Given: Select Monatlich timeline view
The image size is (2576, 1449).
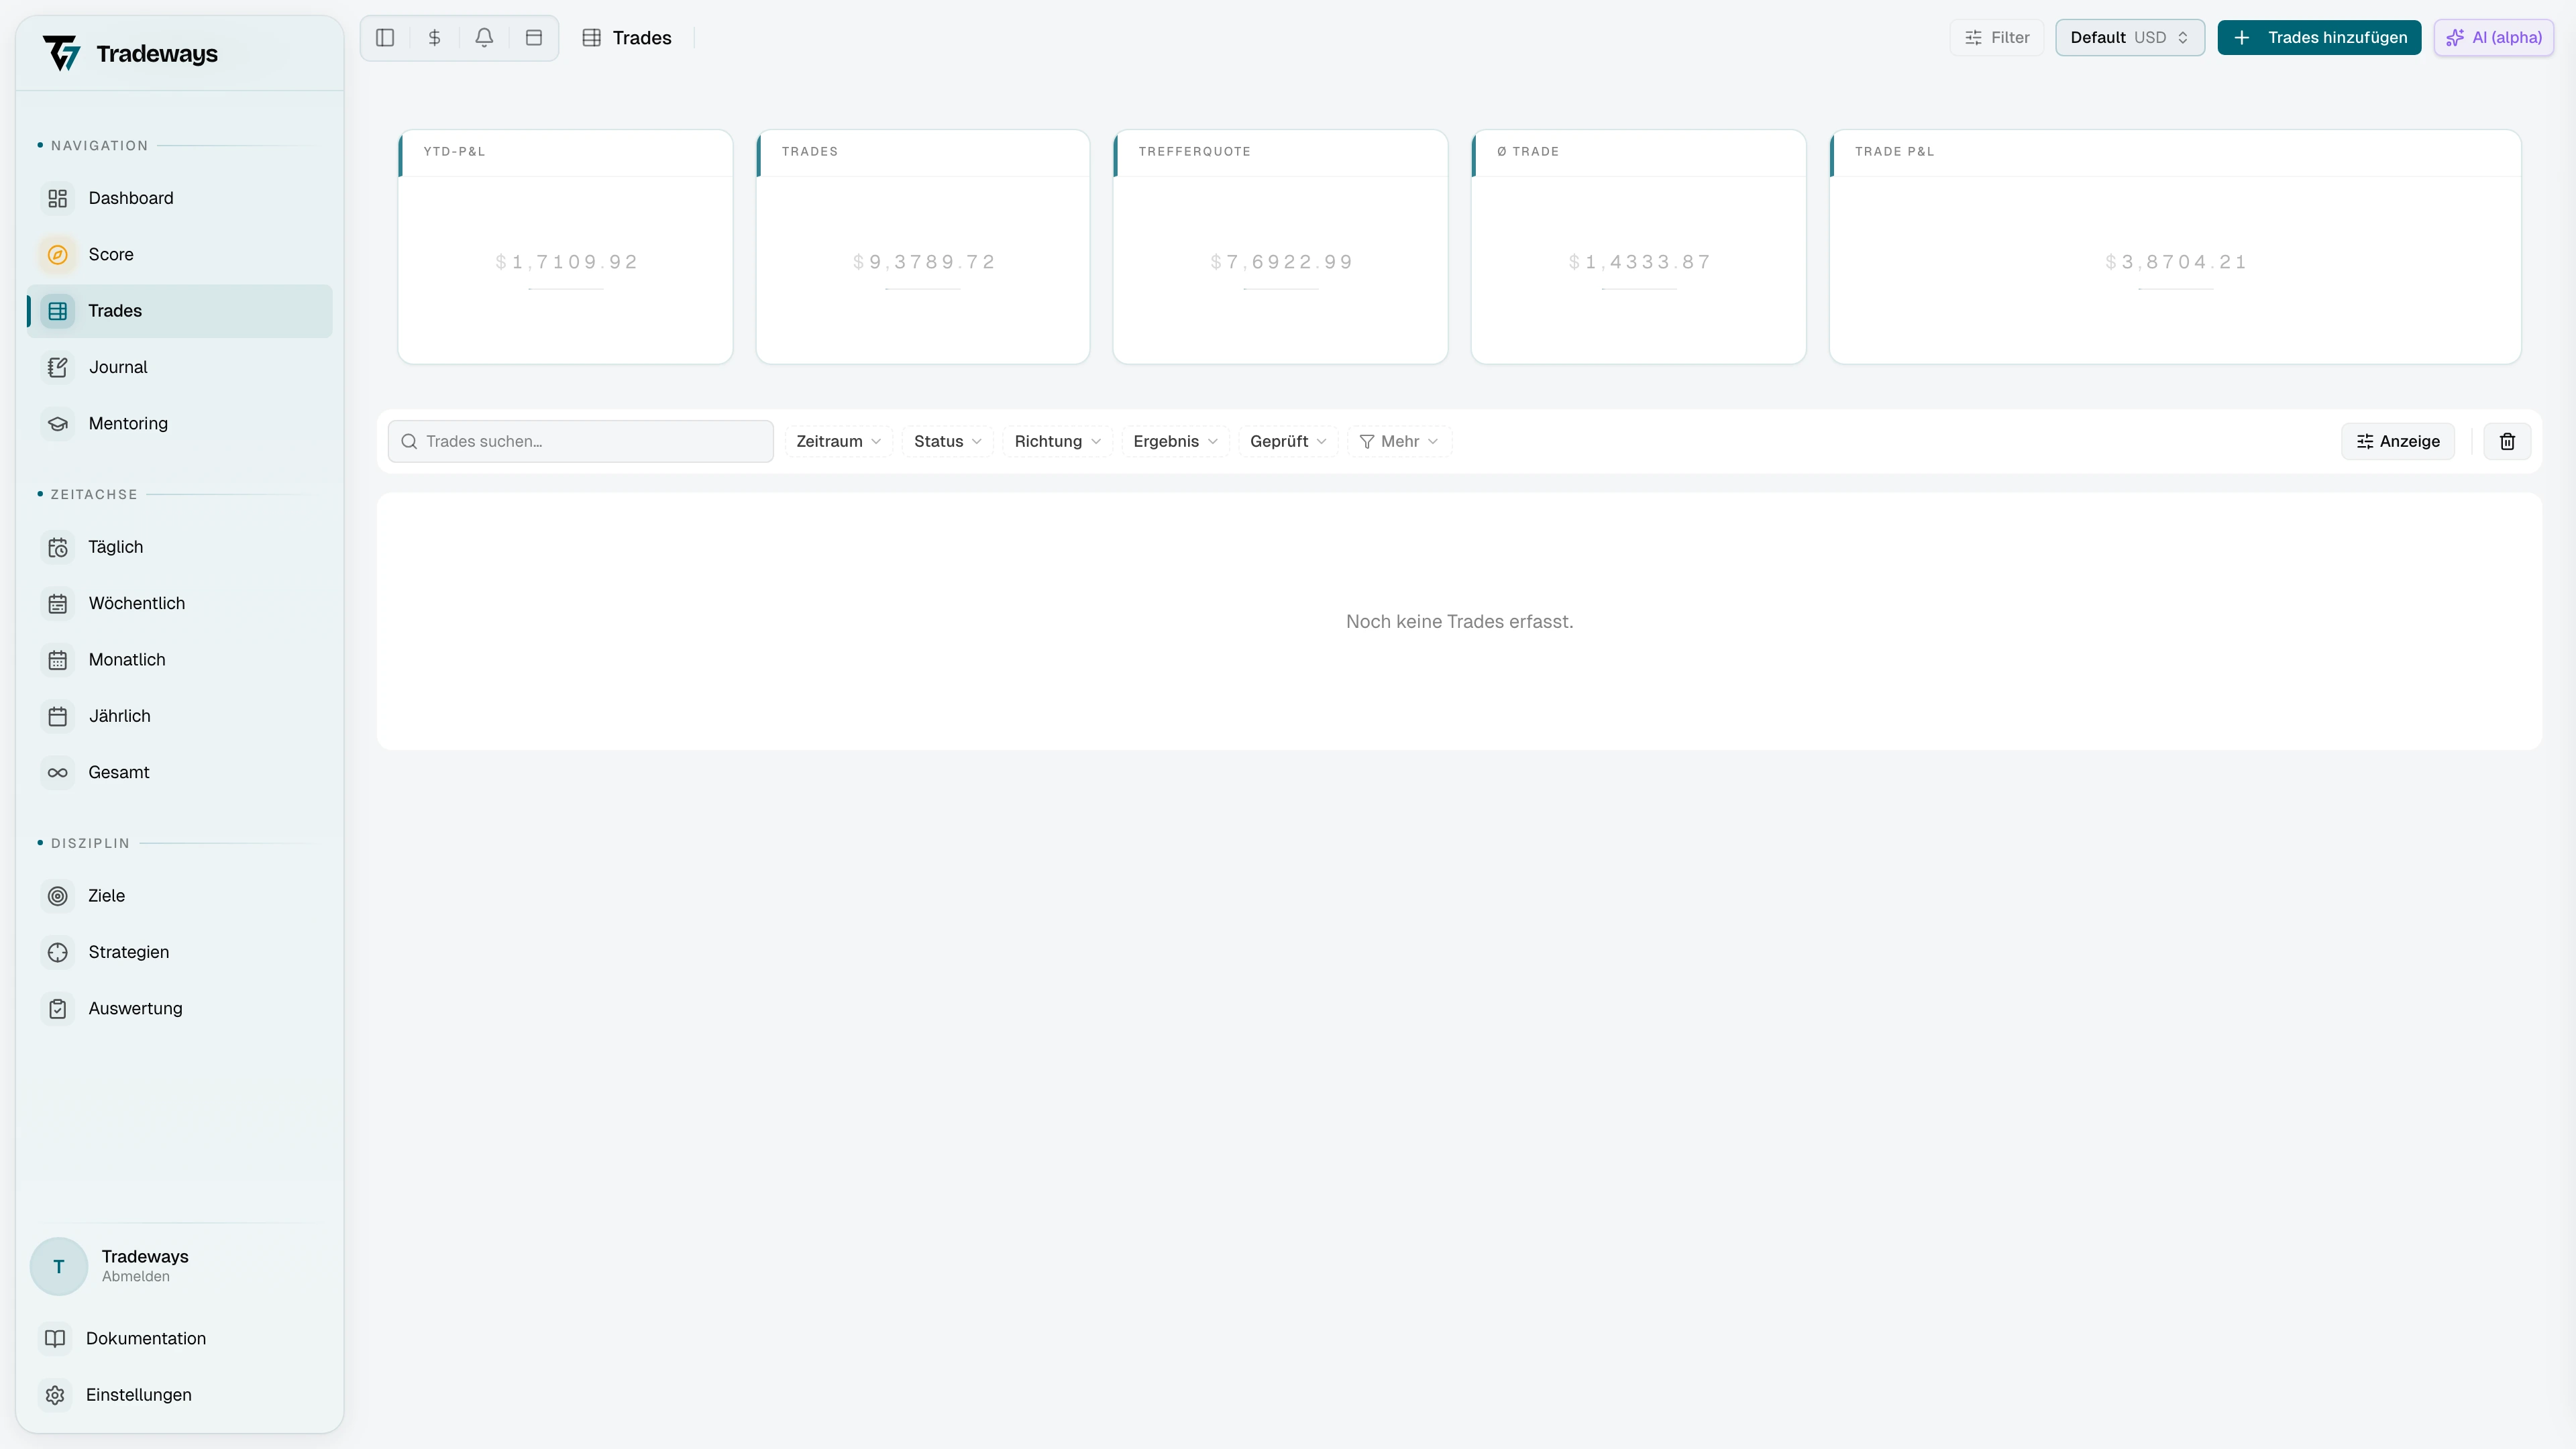Looking at the screenshot, I should 180,660.
